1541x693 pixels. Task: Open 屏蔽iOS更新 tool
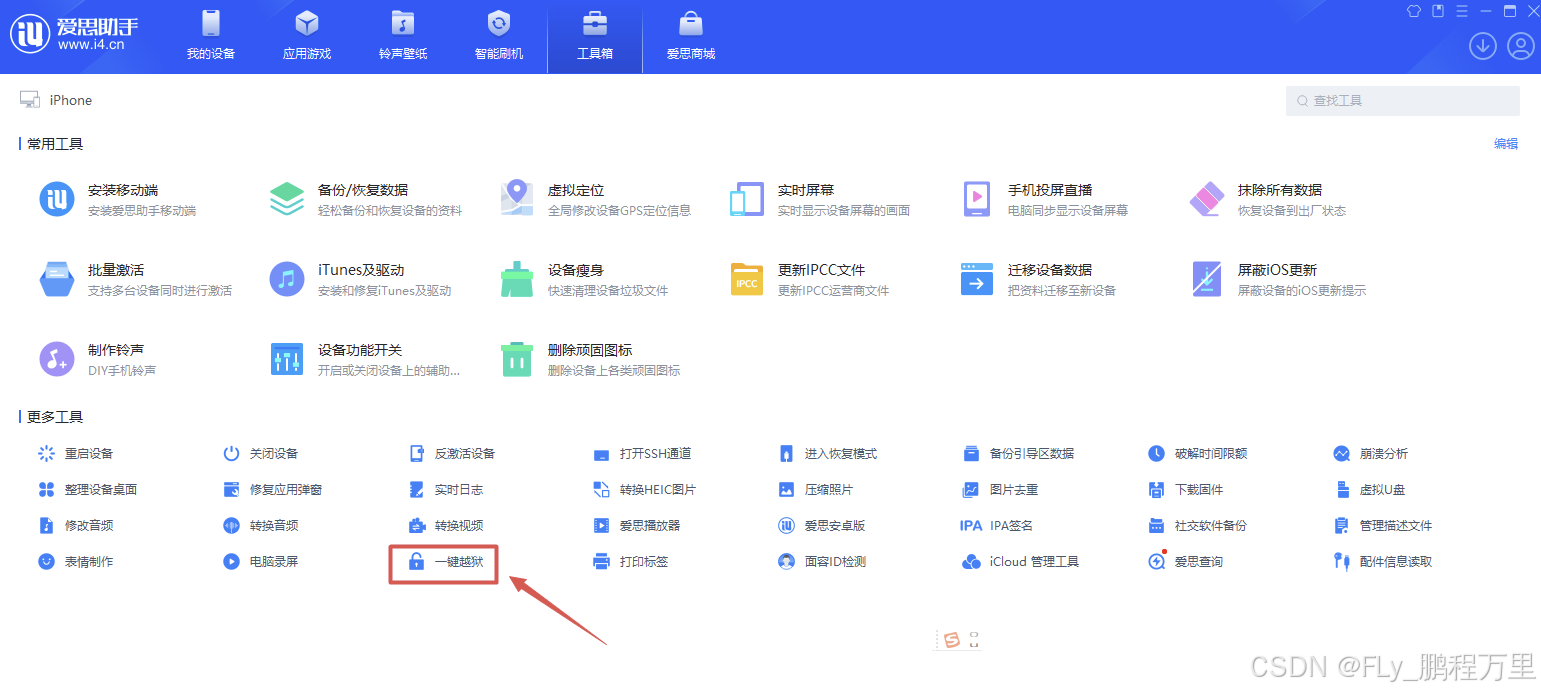(x=1277, y=279)
